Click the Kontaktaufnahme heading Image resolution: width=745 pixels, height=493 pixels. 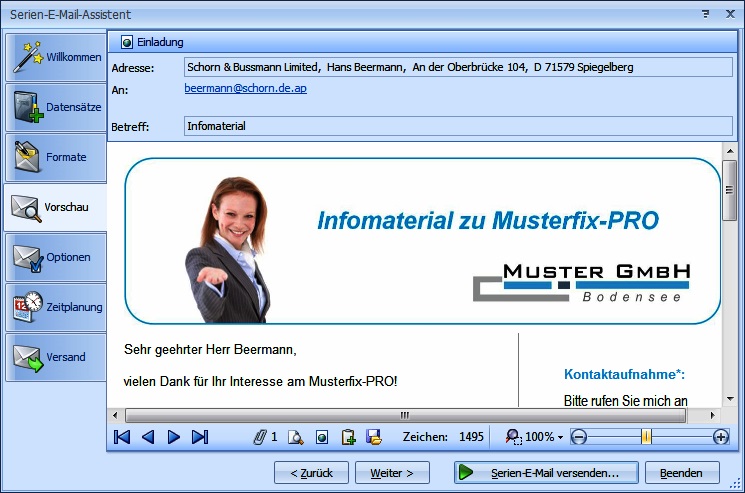tap(624, 374)
